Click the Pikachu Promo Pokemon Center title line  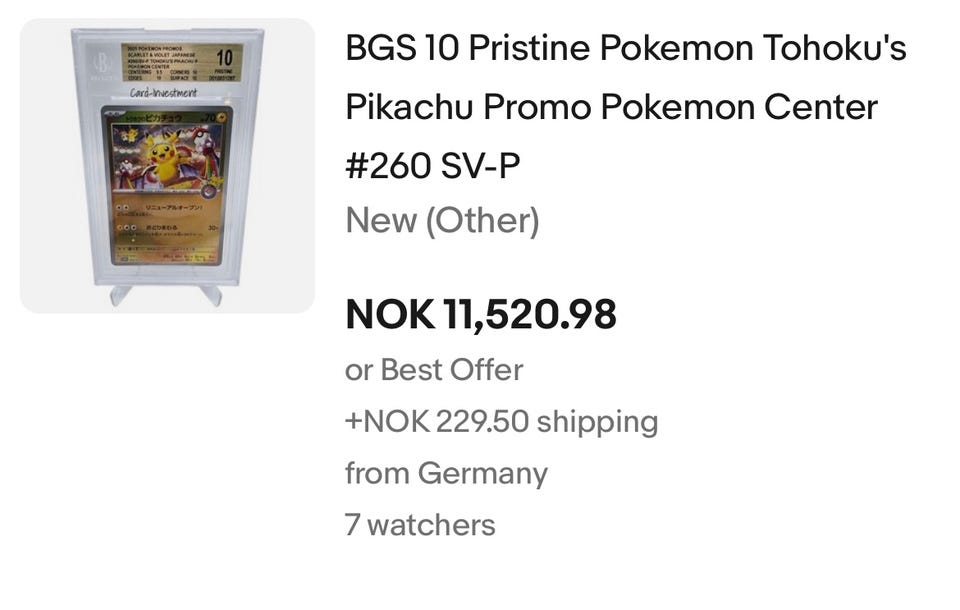(611, 106)
